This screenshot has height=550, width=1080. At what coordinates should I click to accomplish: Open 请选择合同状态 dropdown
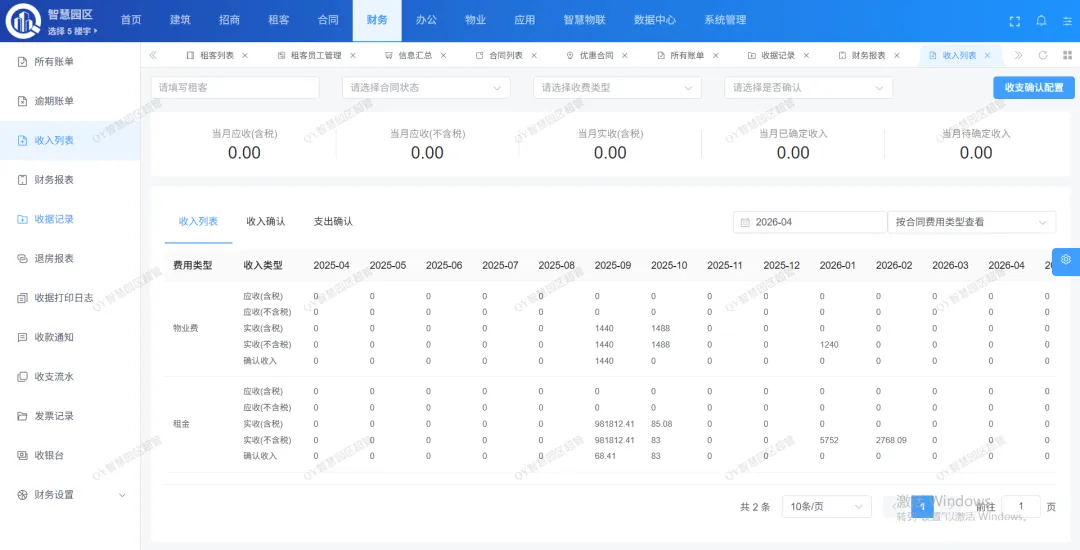426,87
